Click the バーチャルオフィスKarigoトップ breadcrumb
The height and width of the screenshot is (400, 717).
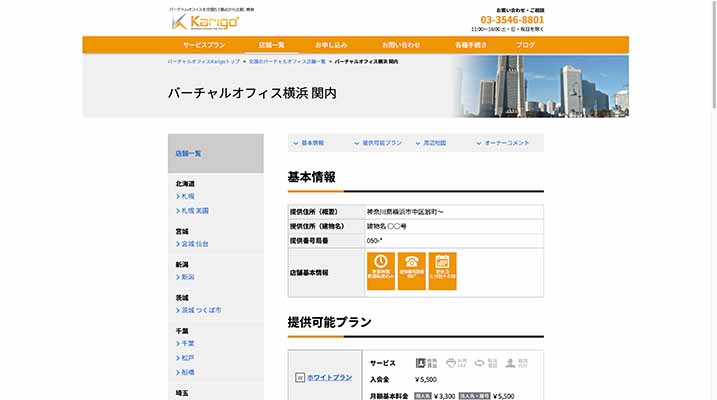(204, 61)
